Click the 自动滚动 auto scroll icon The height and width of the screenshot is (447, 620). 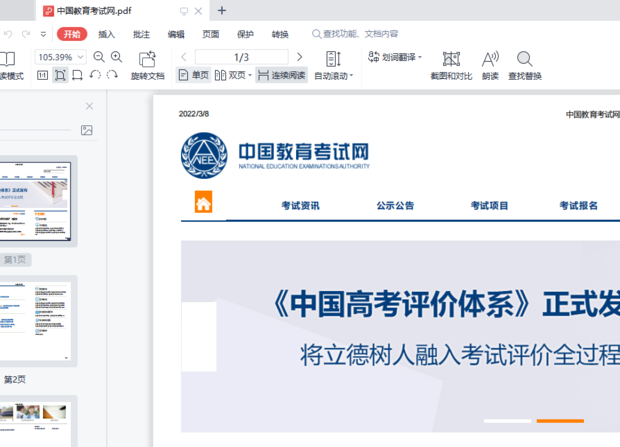tap(333, 59)
